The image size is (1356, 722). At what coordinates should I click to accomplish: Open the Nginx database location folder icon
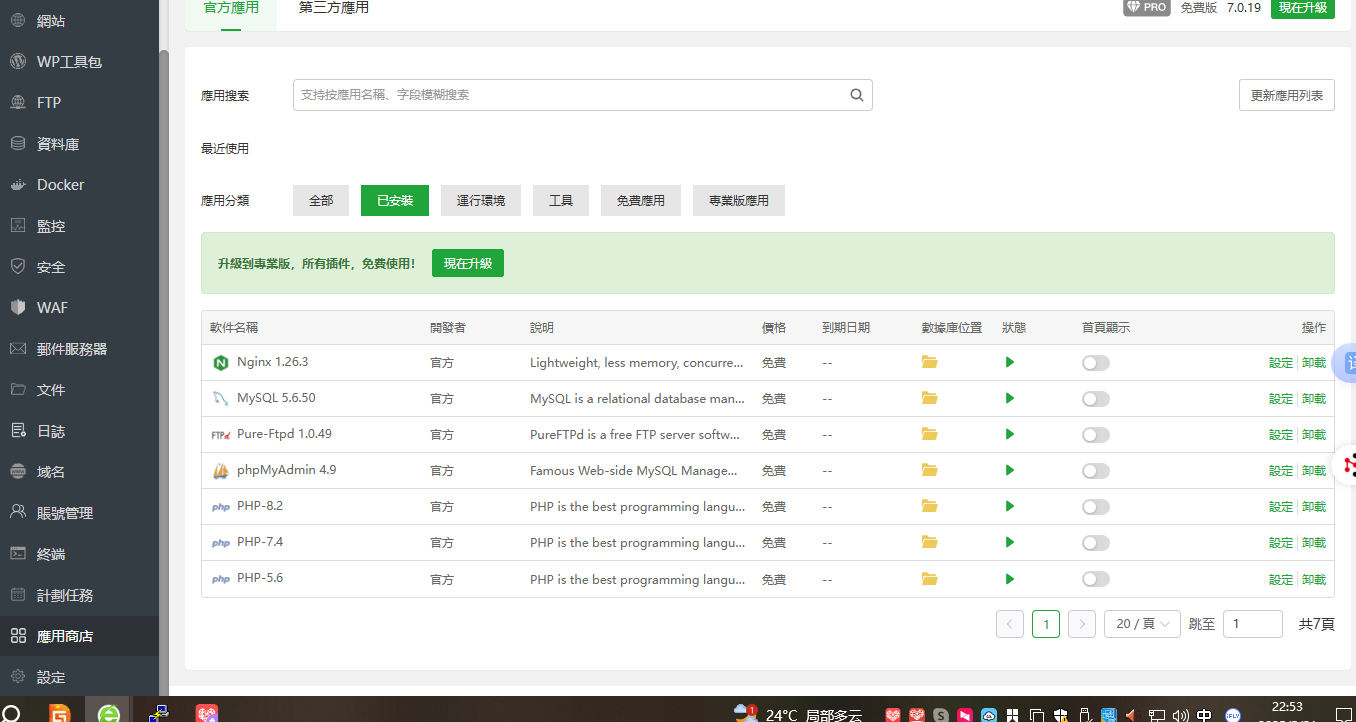[929, 362]
